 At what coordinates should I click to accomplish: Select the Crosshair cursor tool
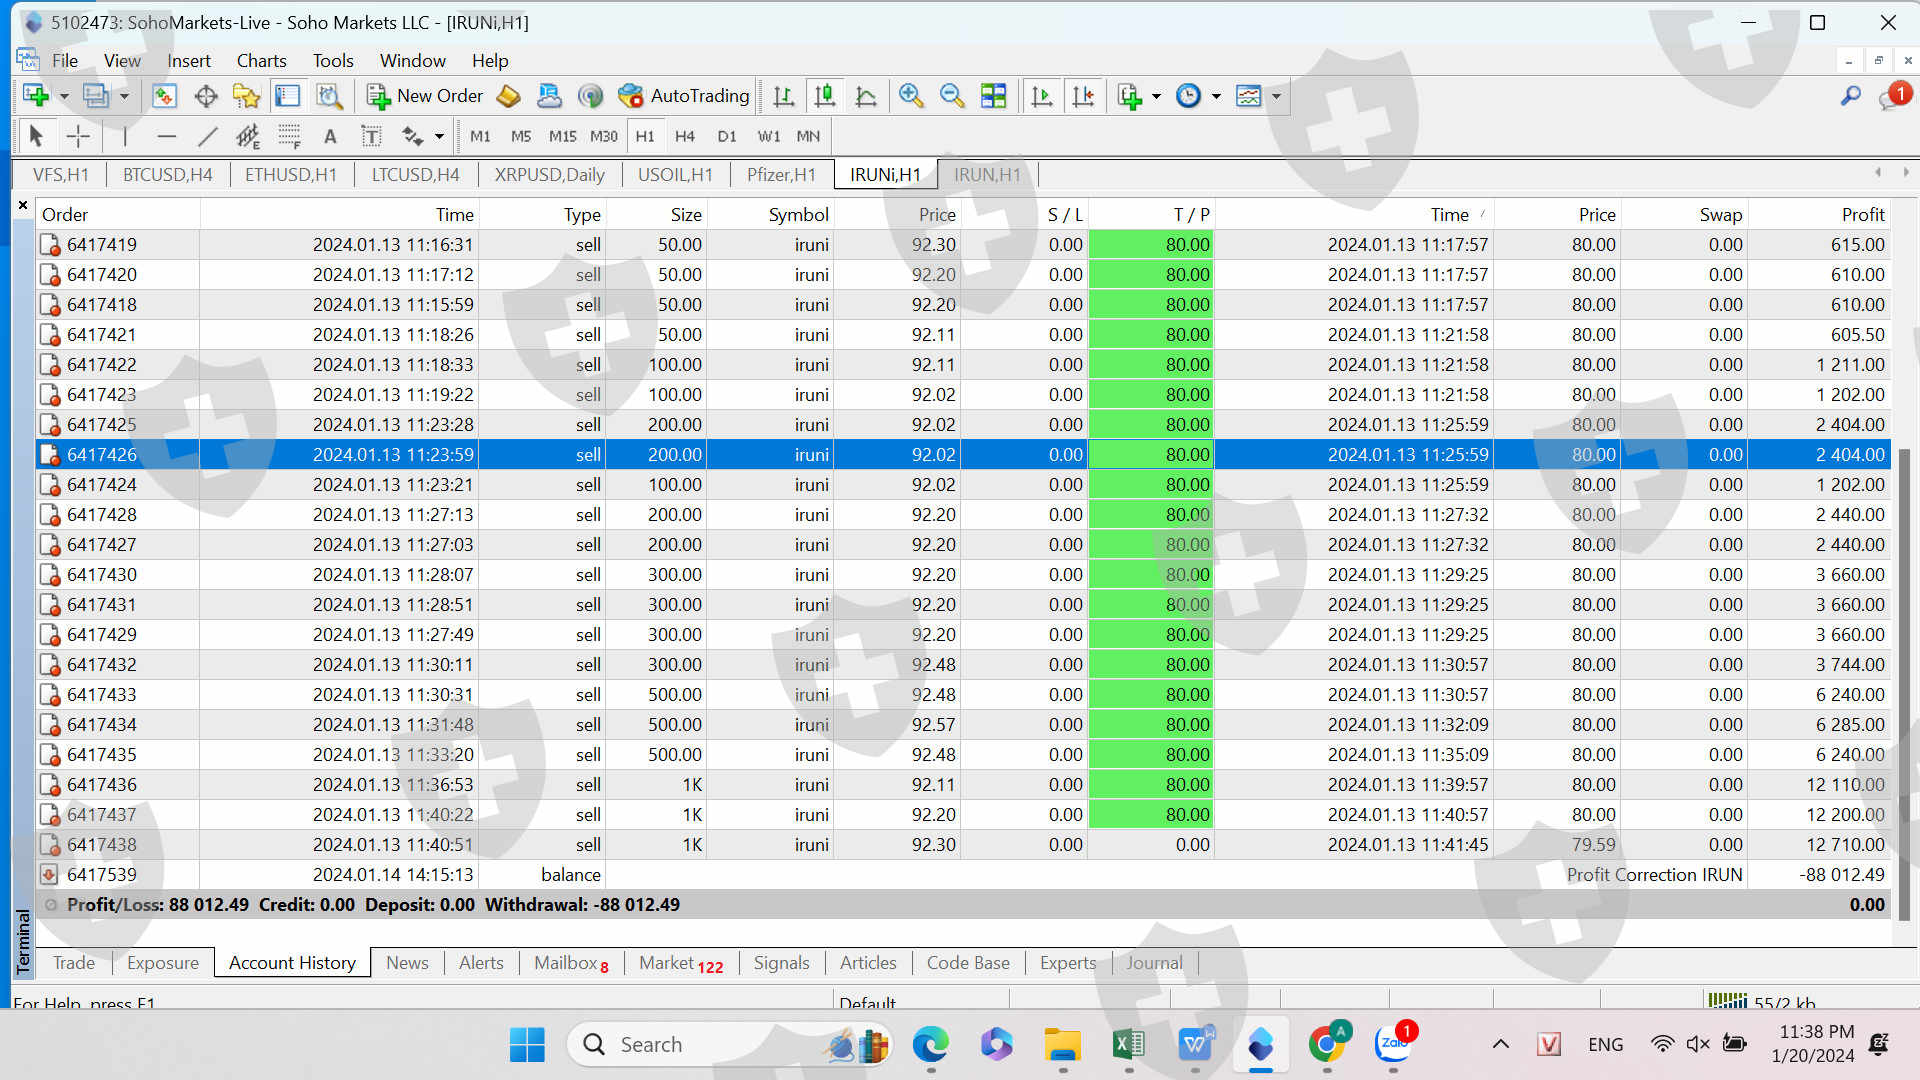(78, 136)
